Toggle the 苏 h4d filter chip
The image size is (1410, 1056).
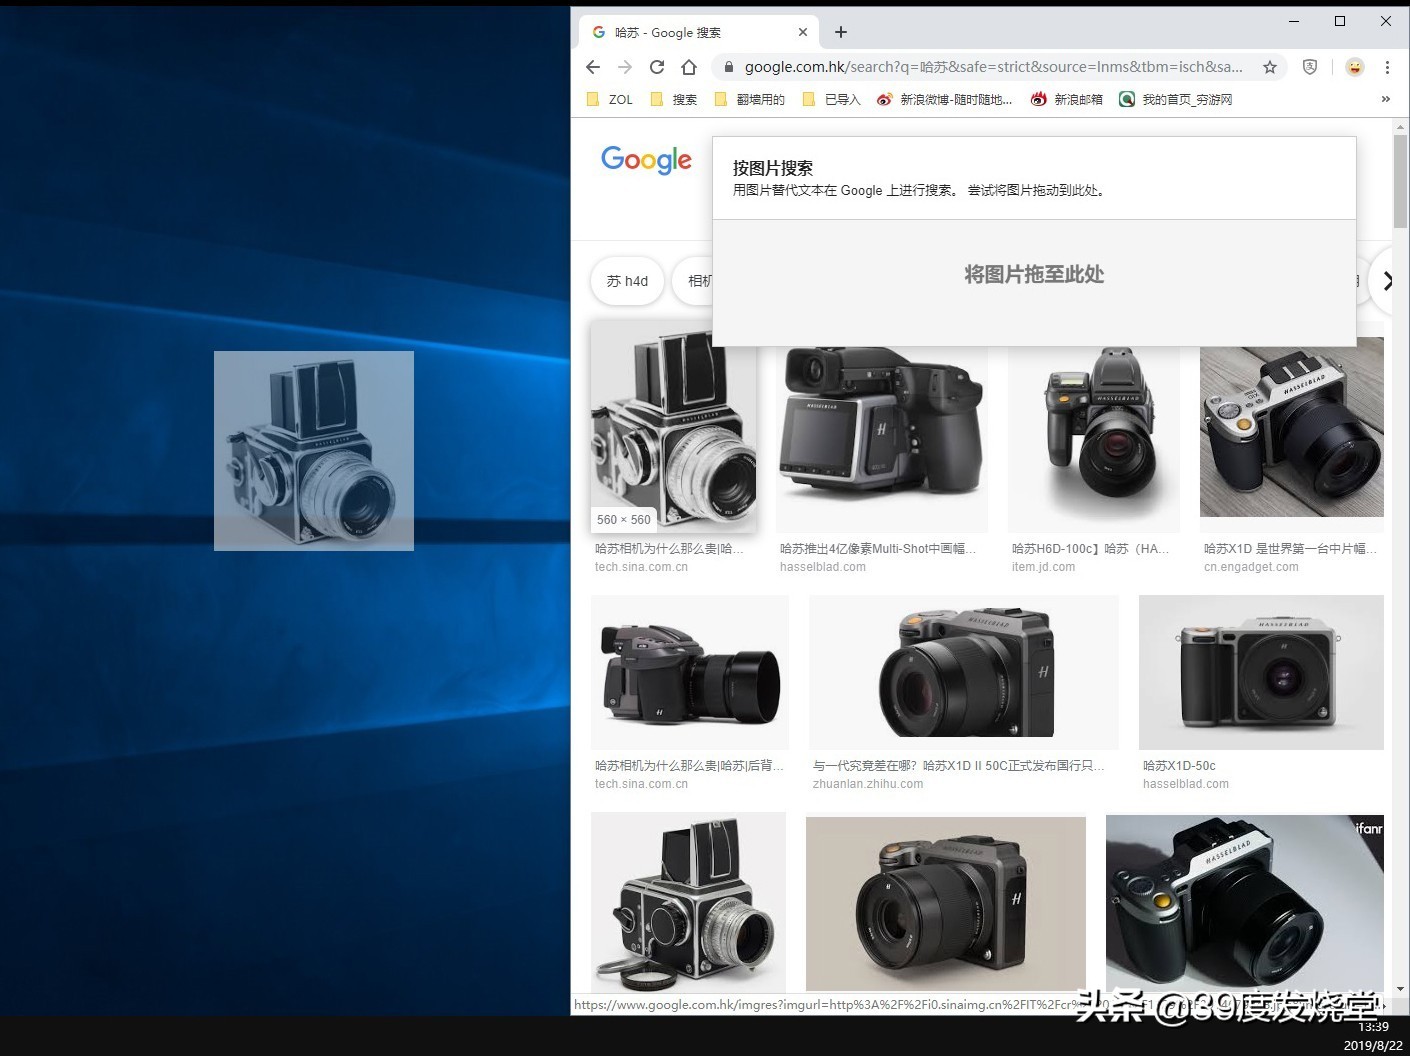click(x=627, y=281)
